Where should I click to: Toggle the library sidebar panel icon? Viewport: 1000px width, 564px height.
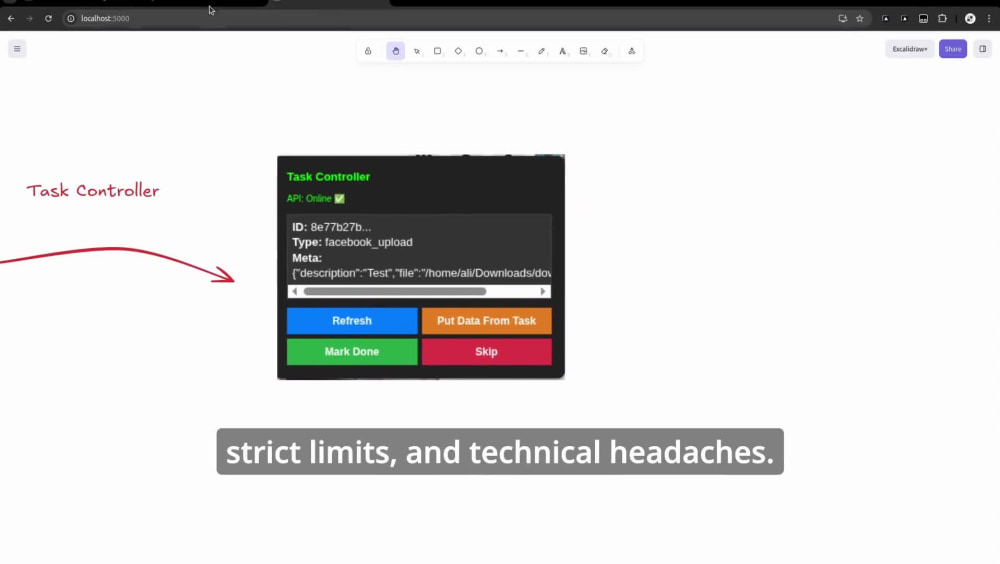click(x=983, y=49)
